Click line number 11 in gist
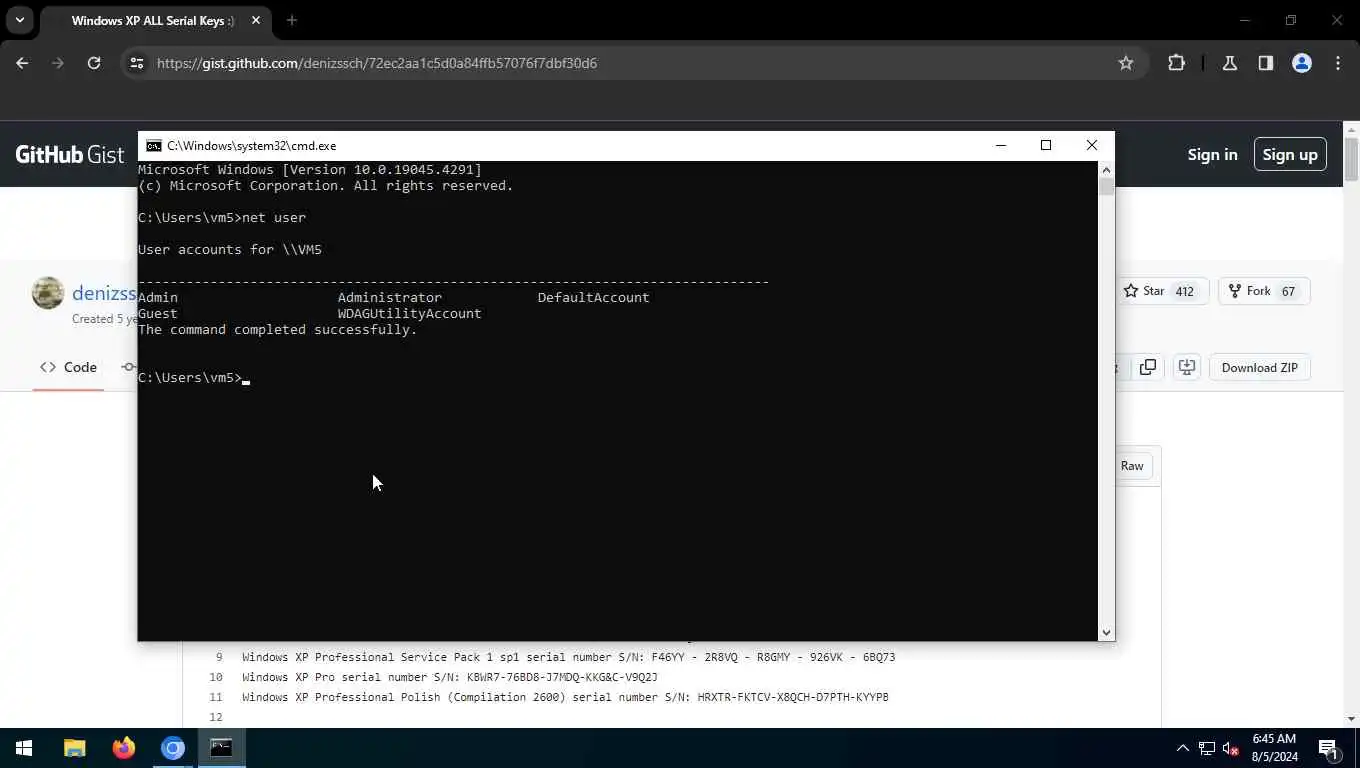 (215, 697)
